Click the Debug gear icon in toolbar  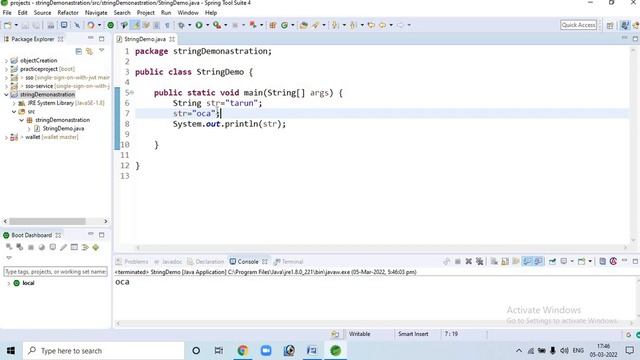pyautogui.click(x=181, y=25)
